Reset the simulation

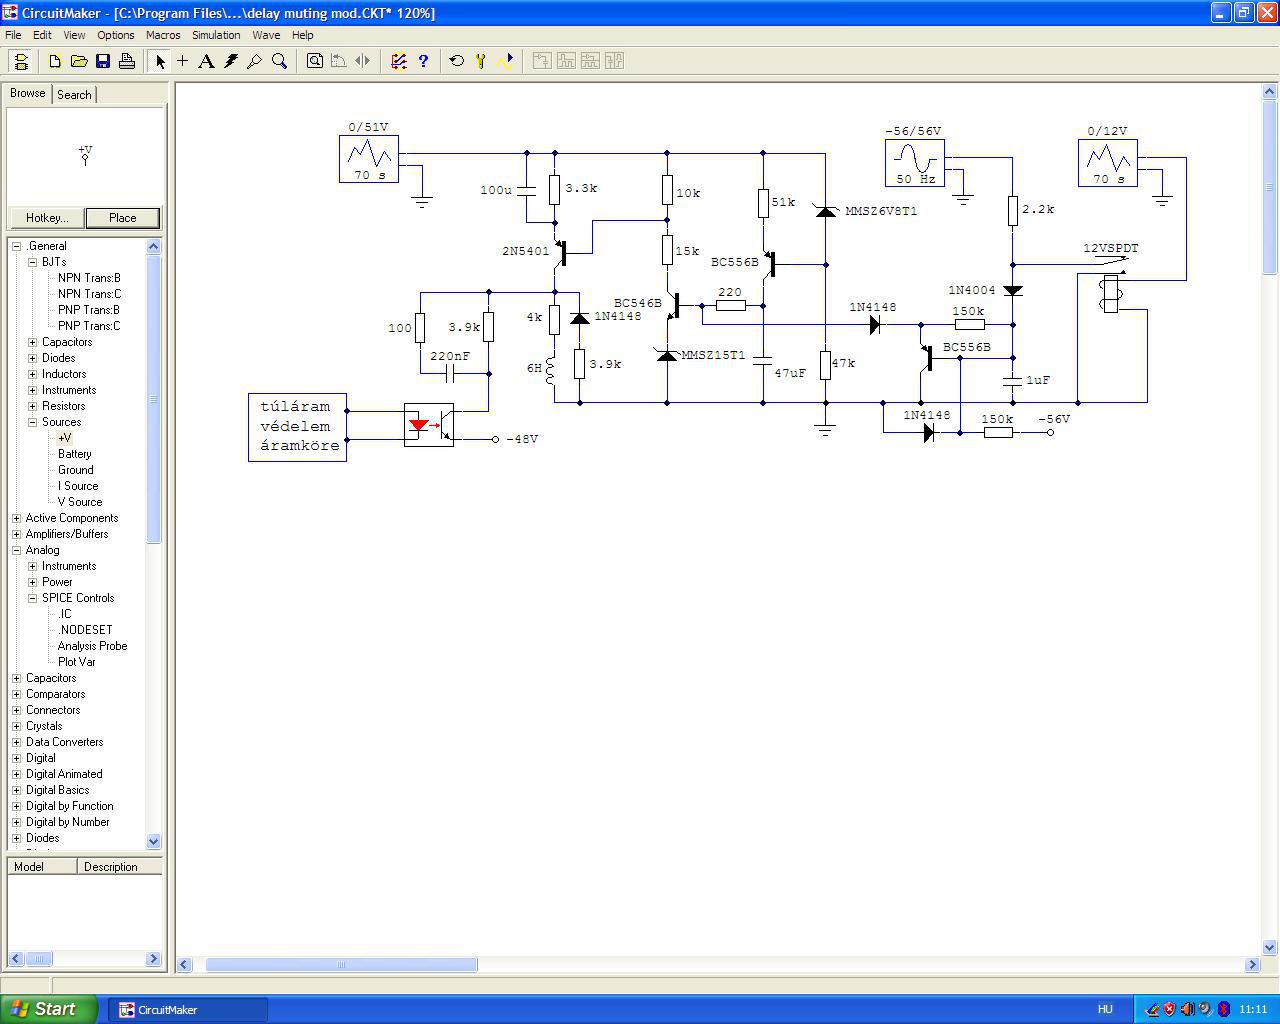click(x=457, y=61)
